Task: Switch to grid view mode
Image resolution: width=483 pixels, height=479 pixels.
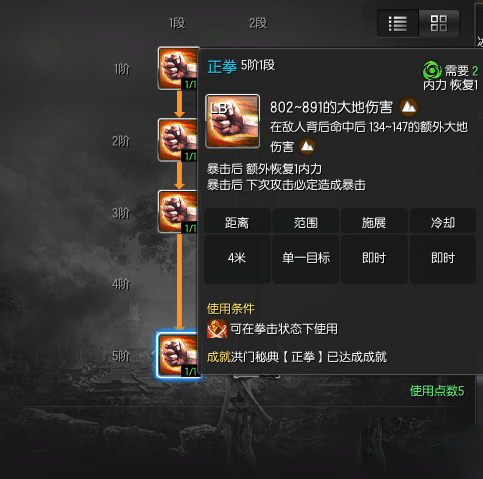Action: point(439,23)
